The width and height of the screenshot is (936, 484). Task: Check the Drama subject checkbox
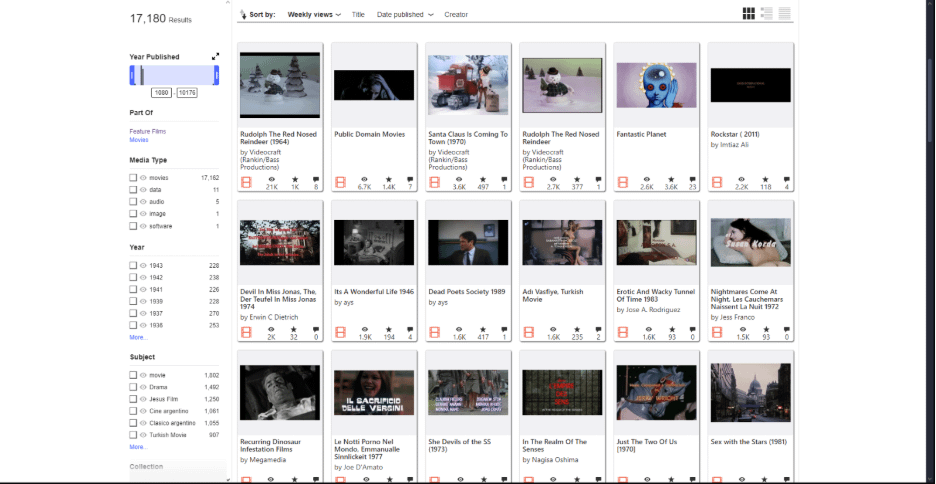pyautogui.click(x=133, y=387)
